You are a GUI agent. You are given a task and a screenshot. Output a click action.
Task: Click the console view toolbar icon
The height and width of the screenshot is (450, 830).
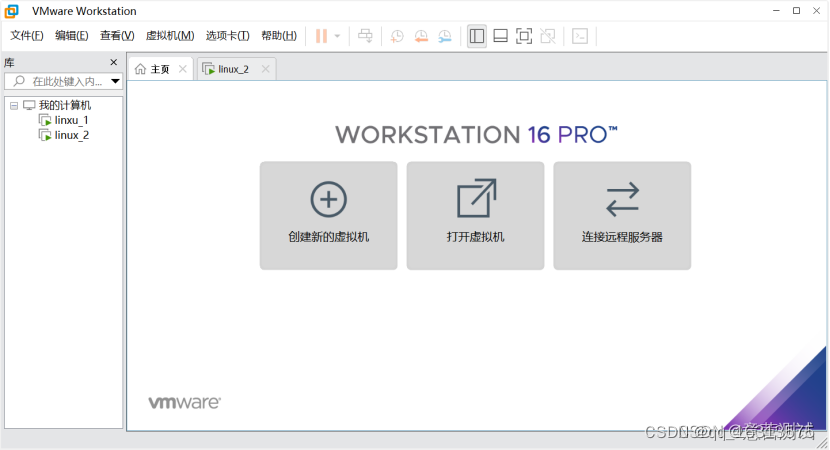coord(580,36)
